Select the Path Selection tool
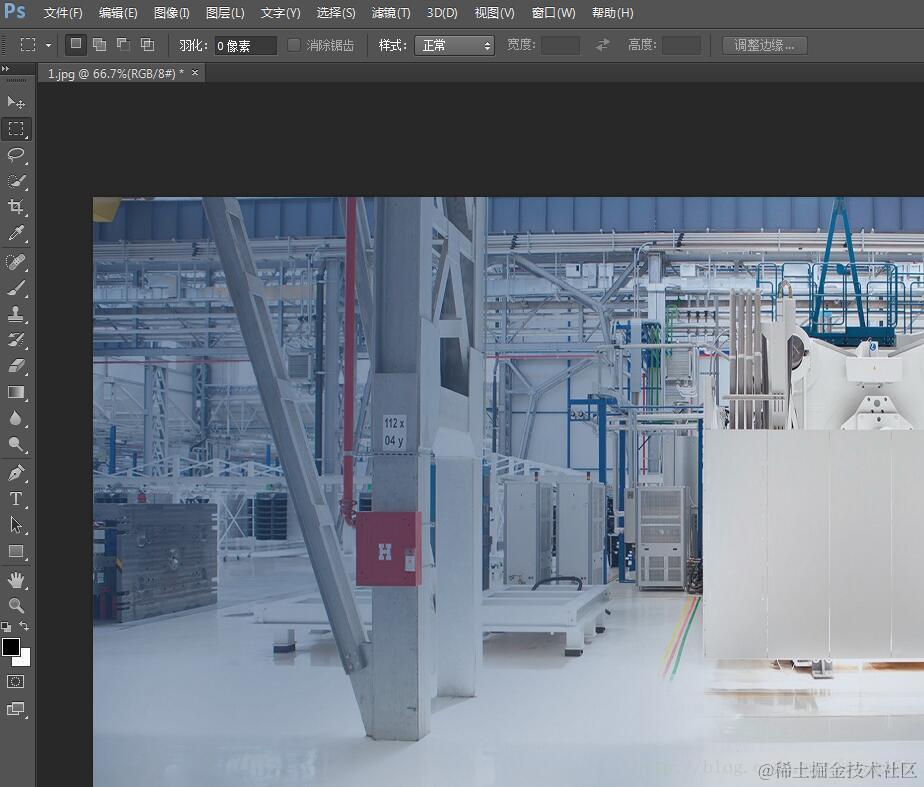Viewport: 924px width, 787px height. (x=16, y=525)
